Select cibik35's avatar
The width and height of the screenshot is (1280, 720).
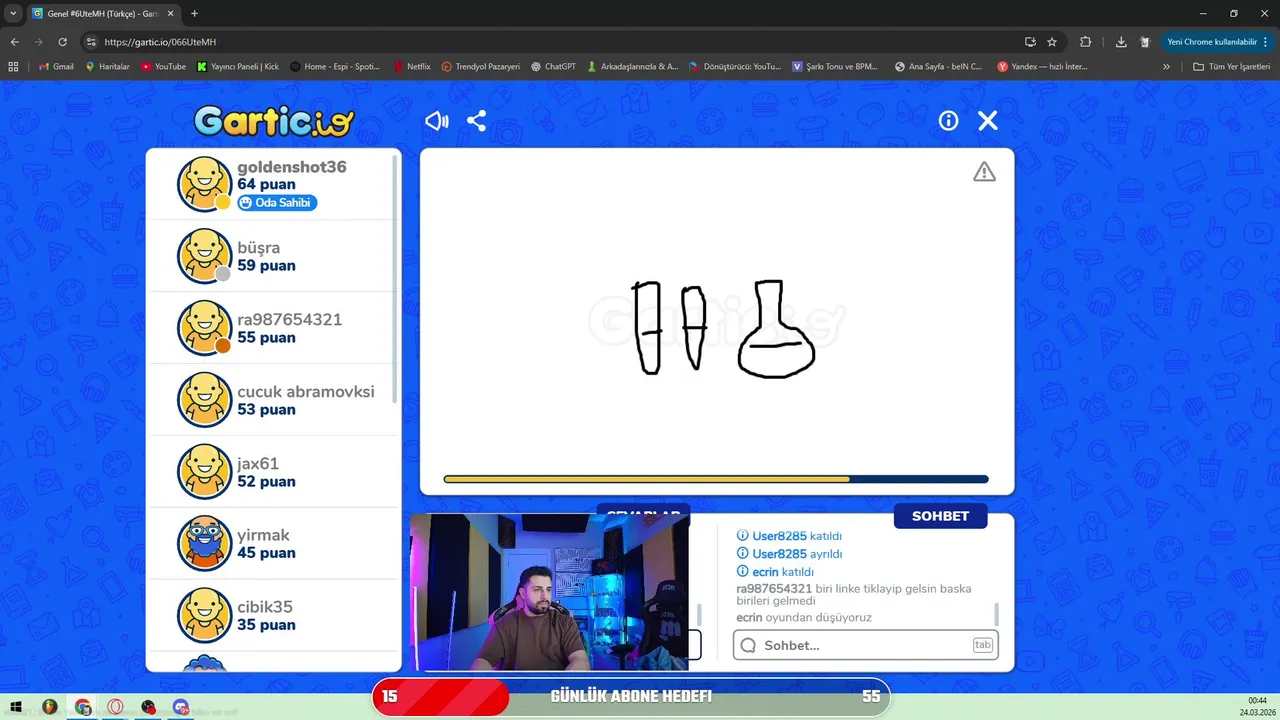pos(205,615)
